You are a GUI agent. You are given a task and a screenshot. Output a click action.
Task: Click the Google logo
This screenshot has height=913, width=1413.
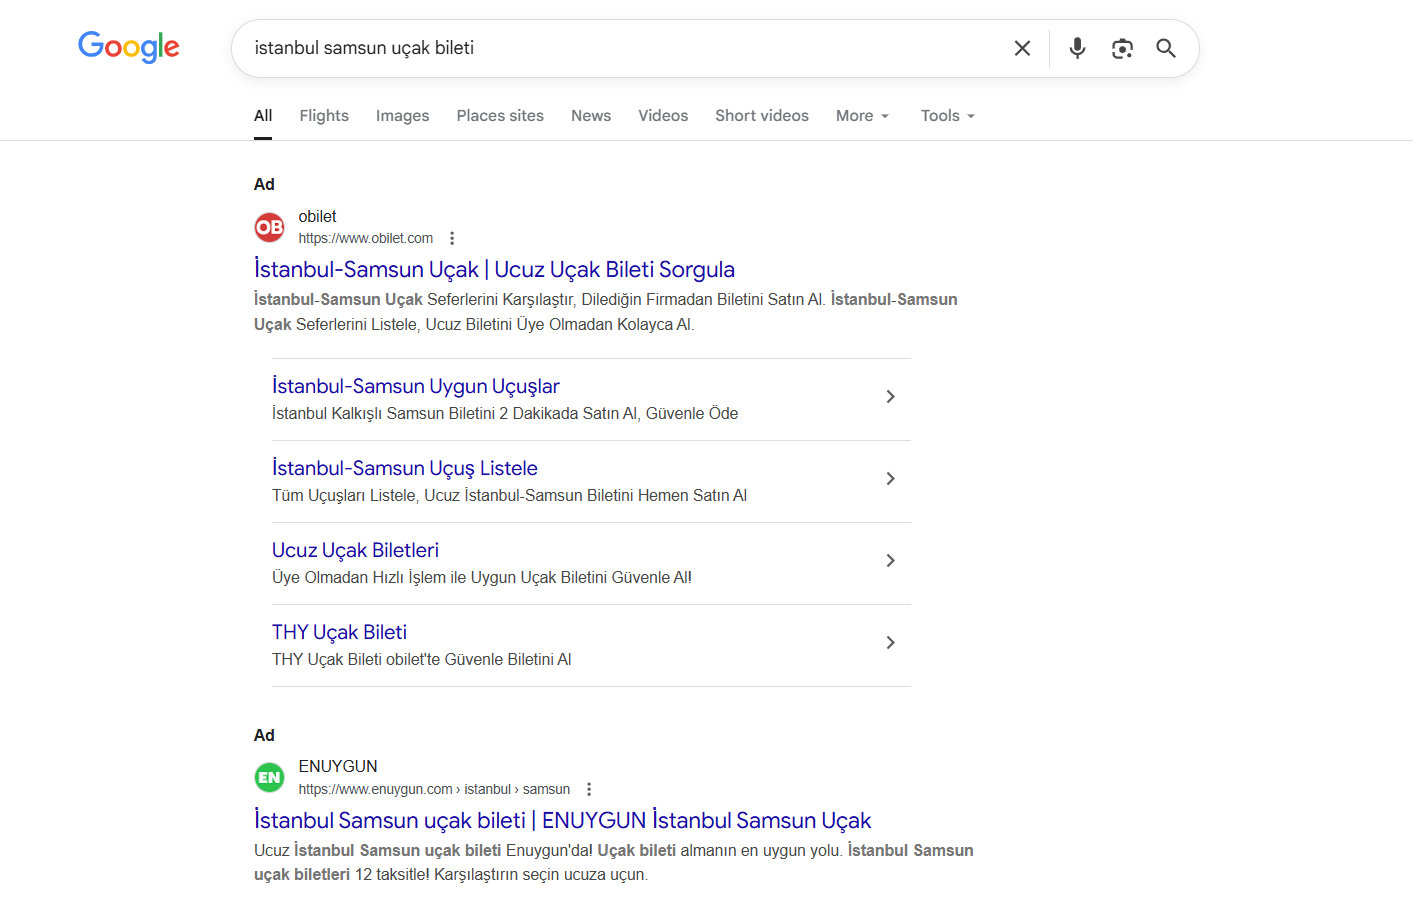(x=129, y=47)
